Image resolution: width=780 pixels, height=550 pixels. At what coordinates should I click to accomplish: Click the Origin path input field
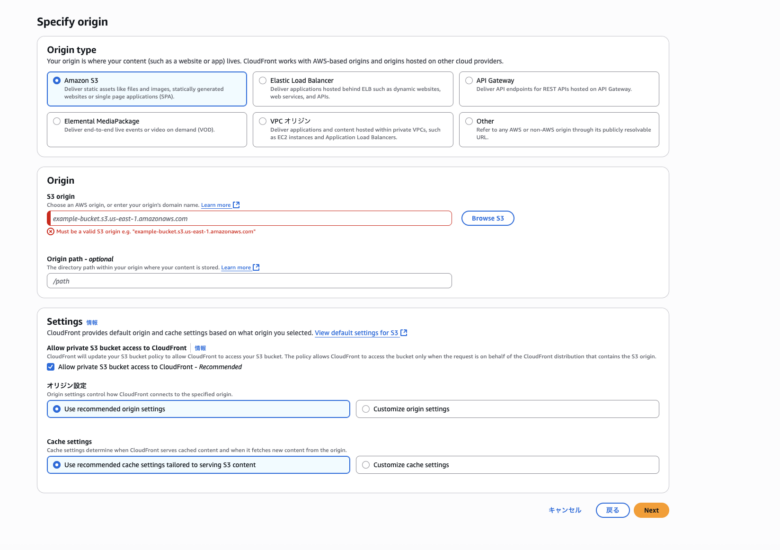click(250, 281)
